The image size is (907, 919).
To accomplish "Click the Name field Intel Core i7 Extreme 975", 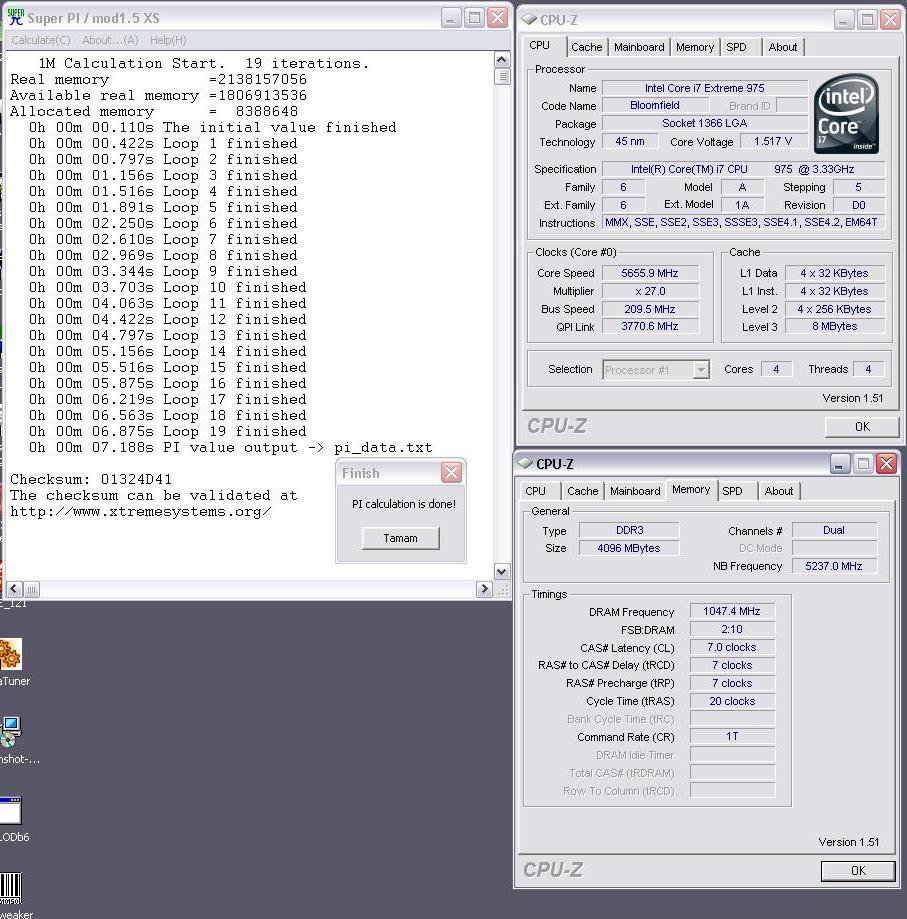I will (x=704, y=88).
